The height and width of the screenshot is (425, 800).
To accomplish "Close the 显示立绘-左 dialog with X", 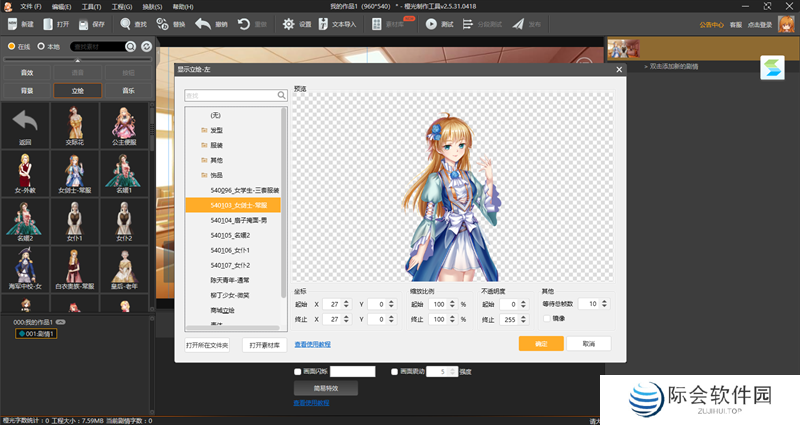I will coord(619,69).
